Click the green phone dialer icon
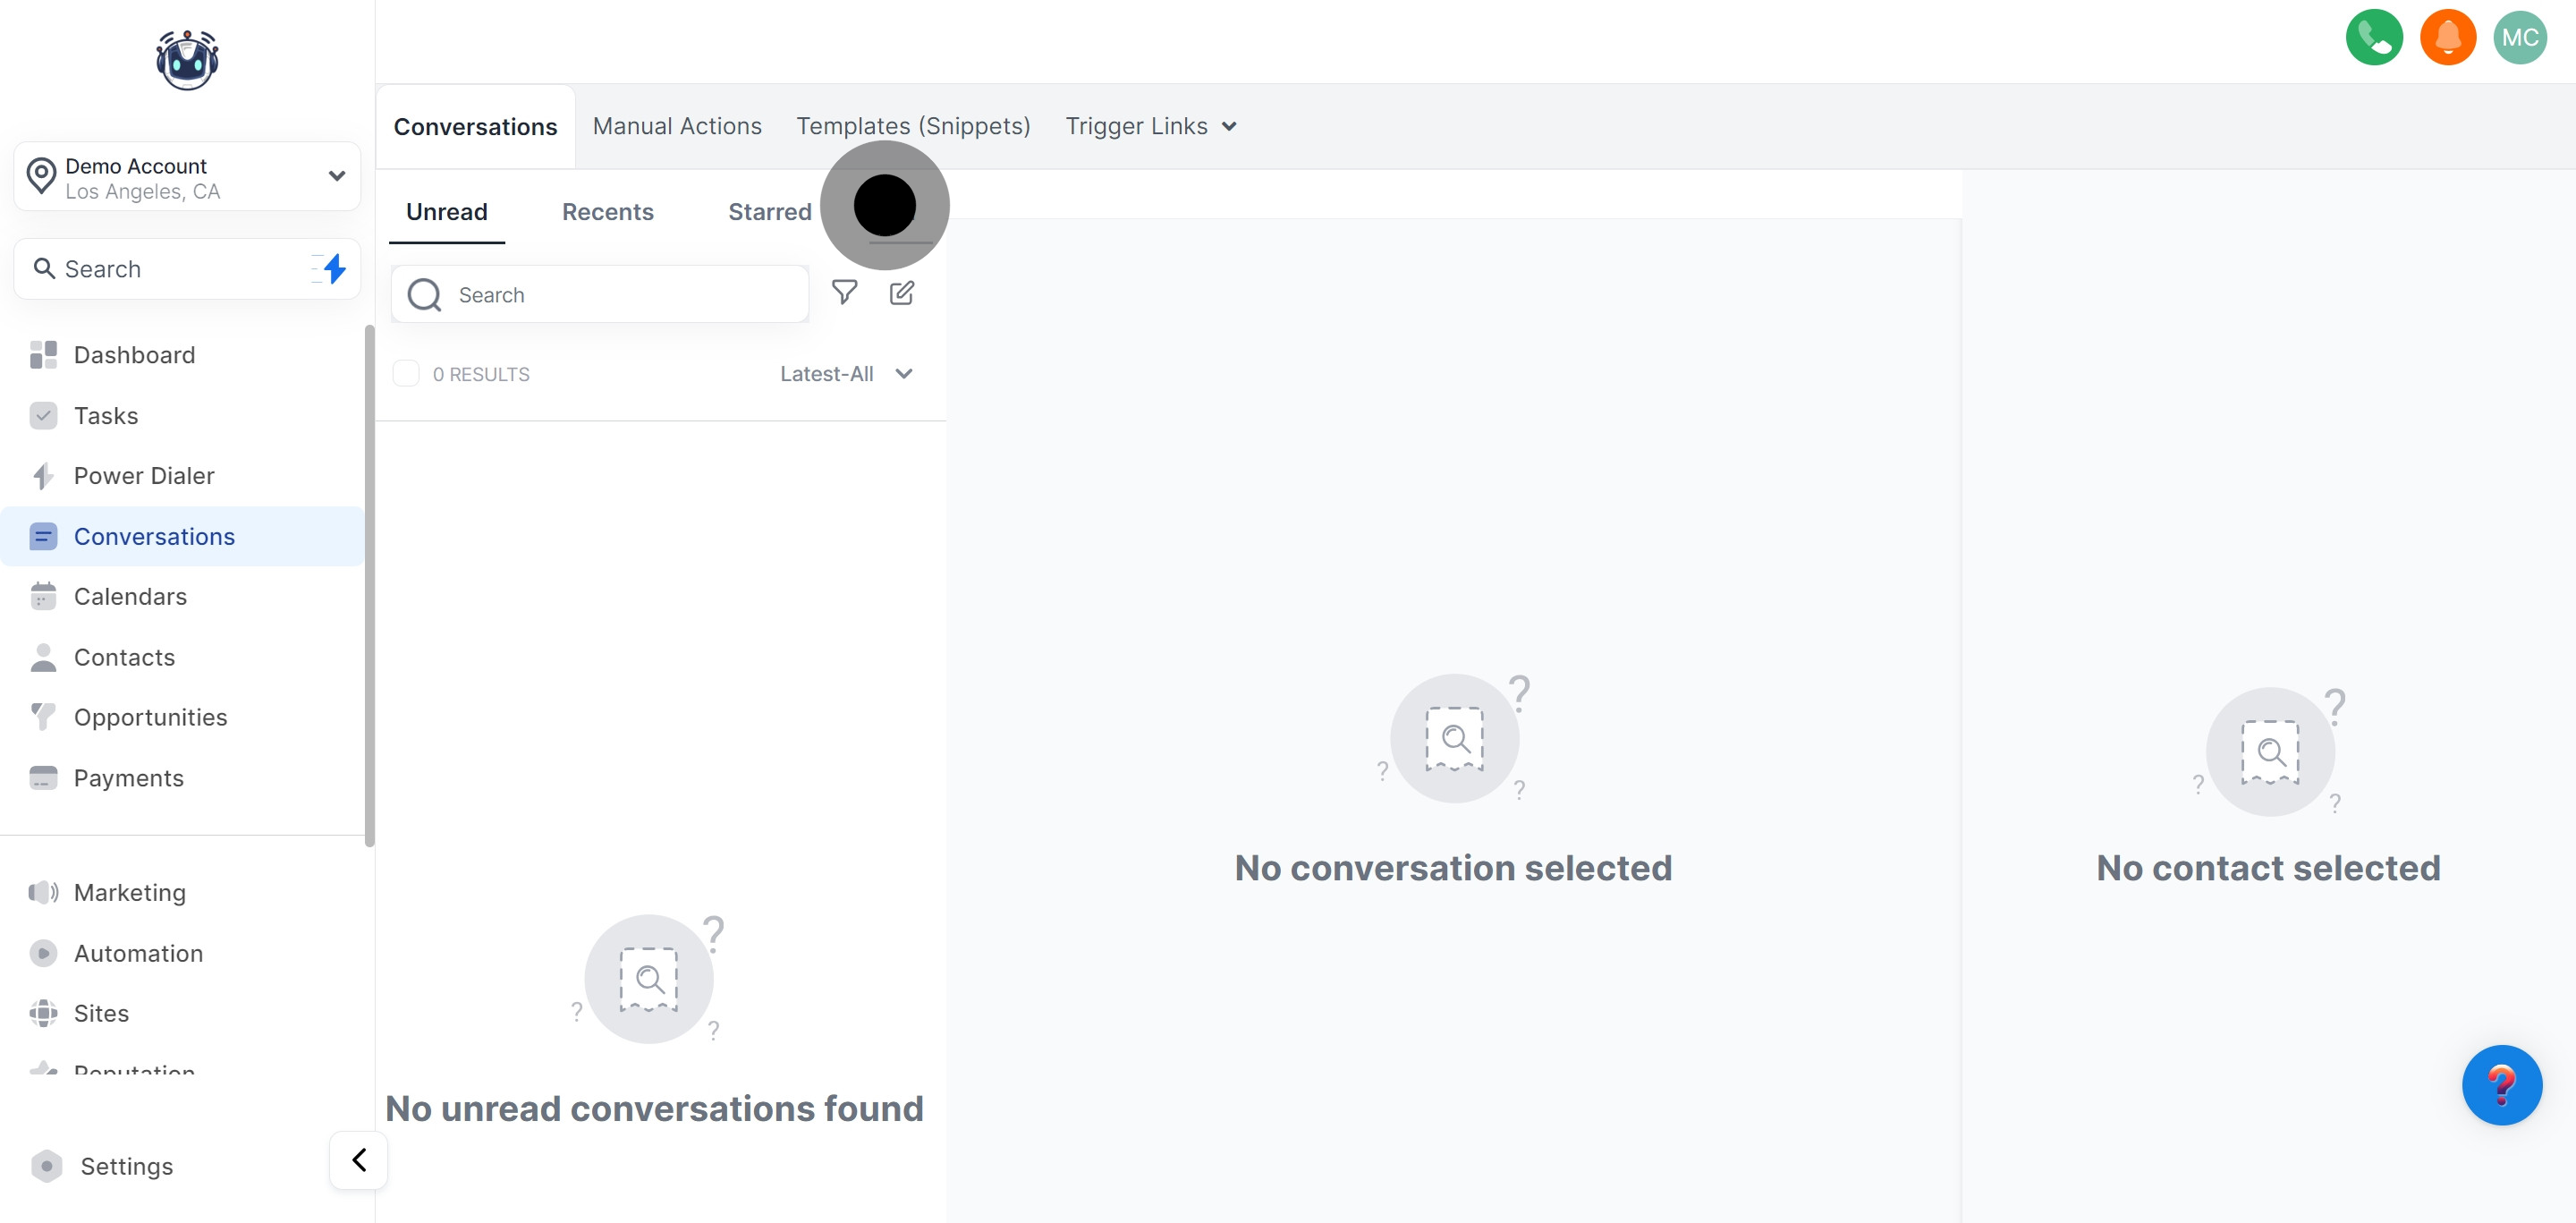 click(2373, 38)
